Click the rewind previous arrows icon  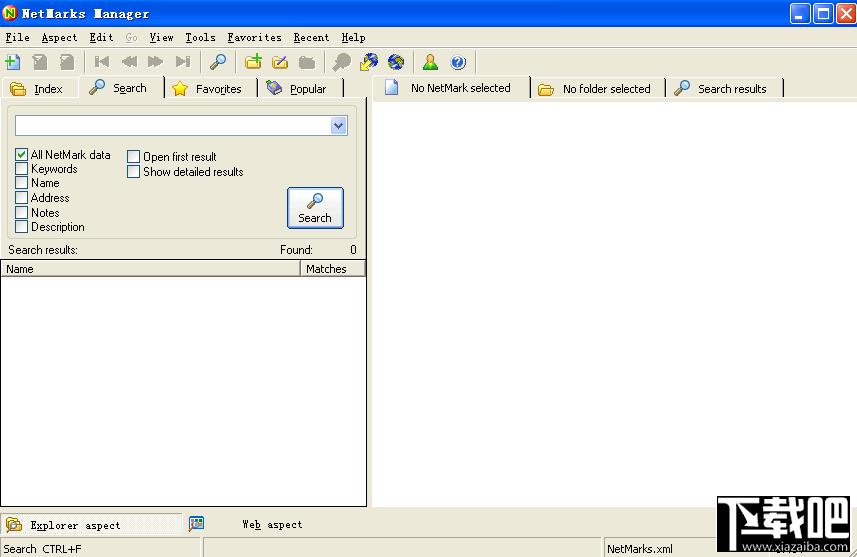(130, 62)
